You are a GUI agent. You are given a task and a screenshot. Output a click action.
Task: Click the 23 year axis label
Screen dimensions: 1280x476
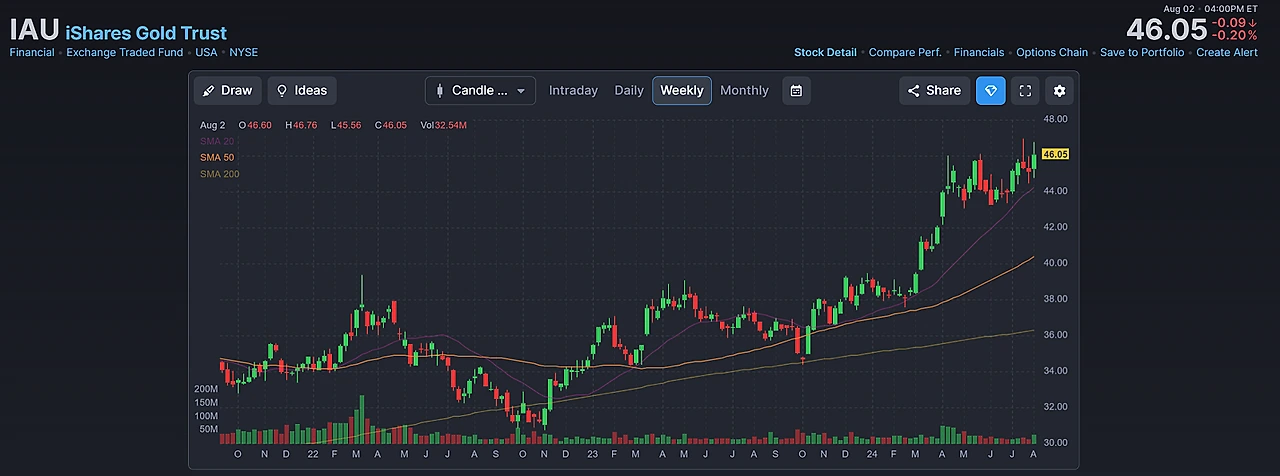(x=592, y=453)
